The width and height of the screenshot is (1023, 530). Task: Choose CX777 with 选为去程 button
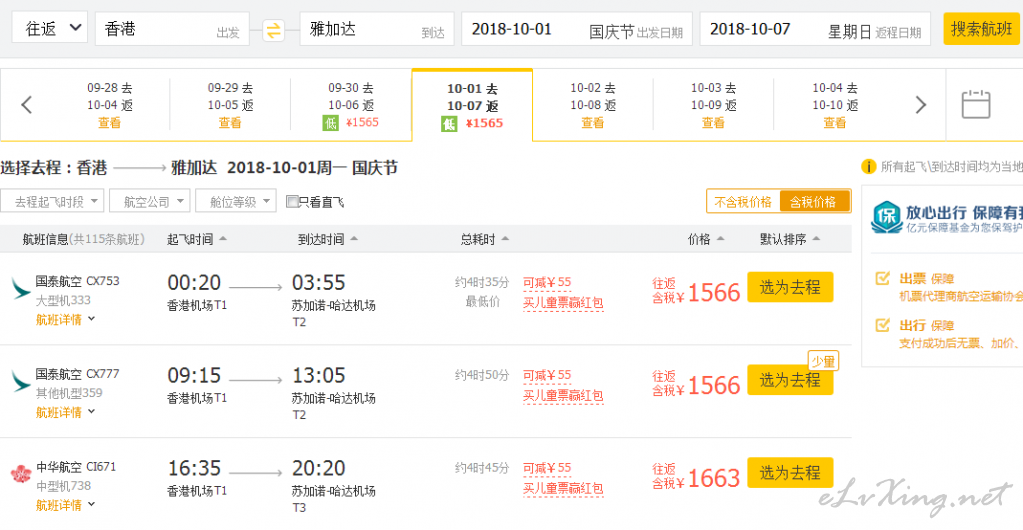click(x=790, y=379)
